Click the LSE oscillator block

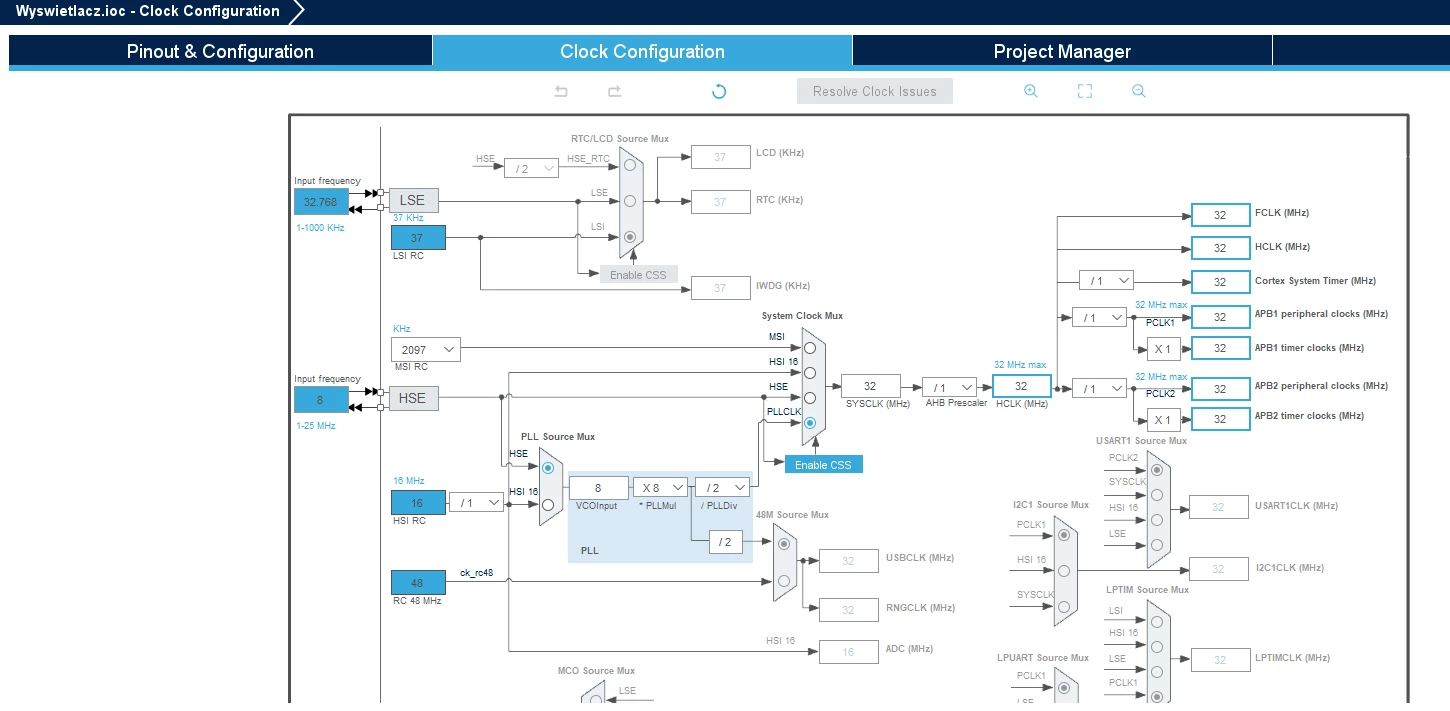413,201
